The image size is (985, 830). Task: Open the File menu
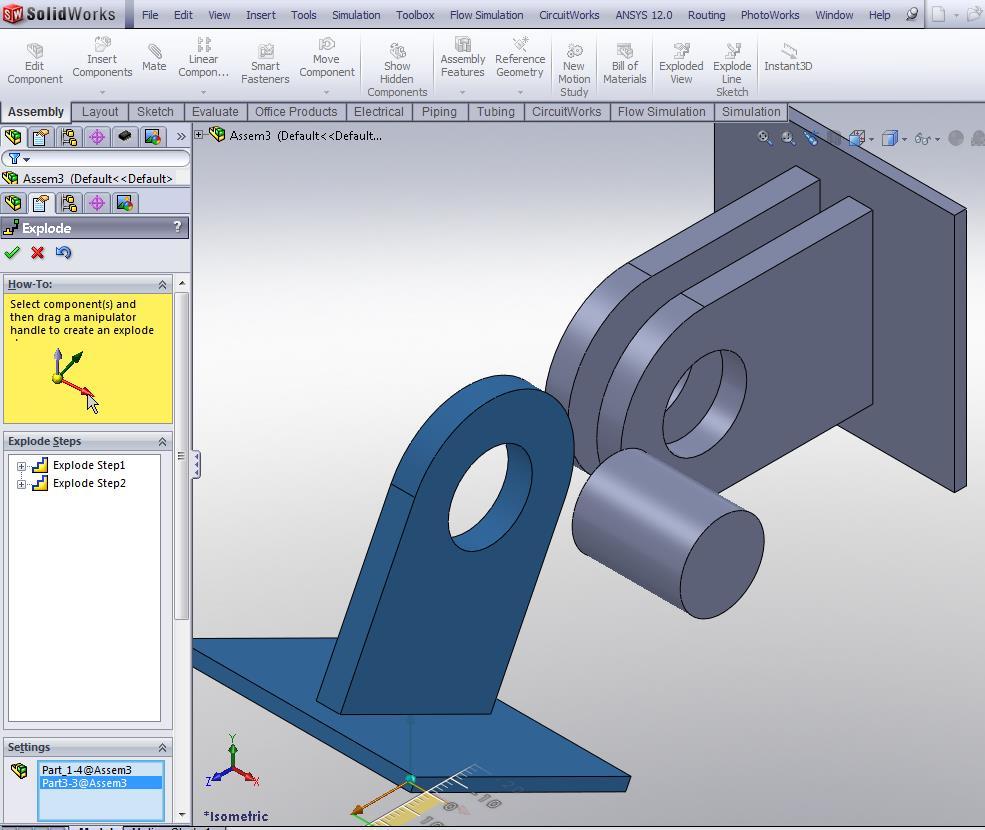[x=150, y=14]
